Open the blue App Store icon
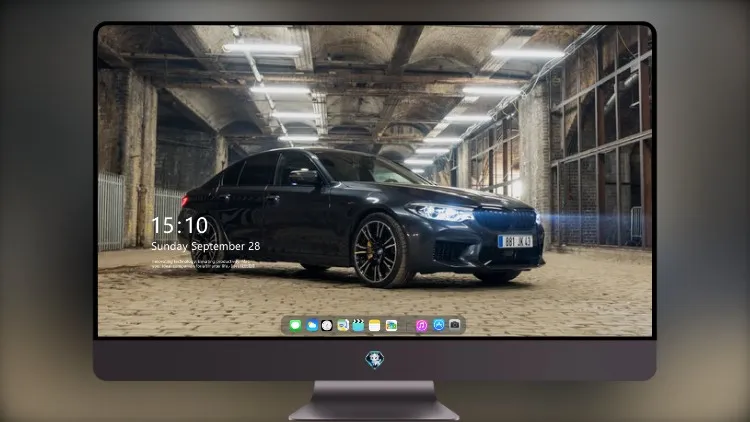 click(439, 325)
